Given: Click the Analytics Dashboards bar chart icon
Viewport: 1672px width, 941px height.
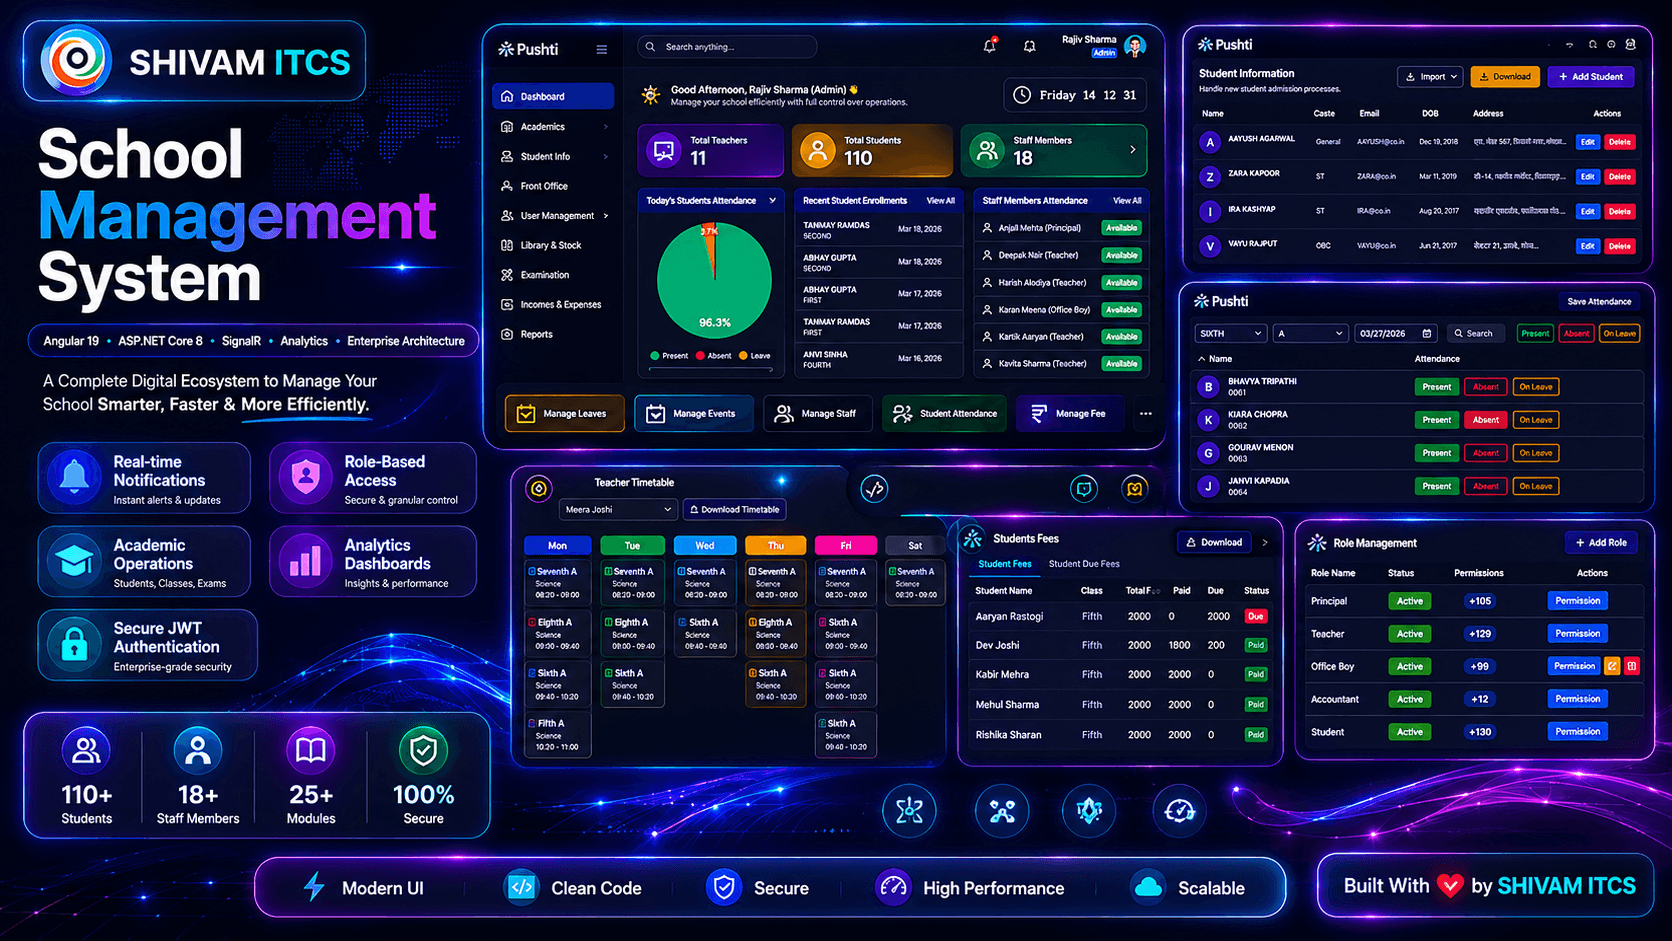Looking at the screenshot, I should [x=305, y=561].
